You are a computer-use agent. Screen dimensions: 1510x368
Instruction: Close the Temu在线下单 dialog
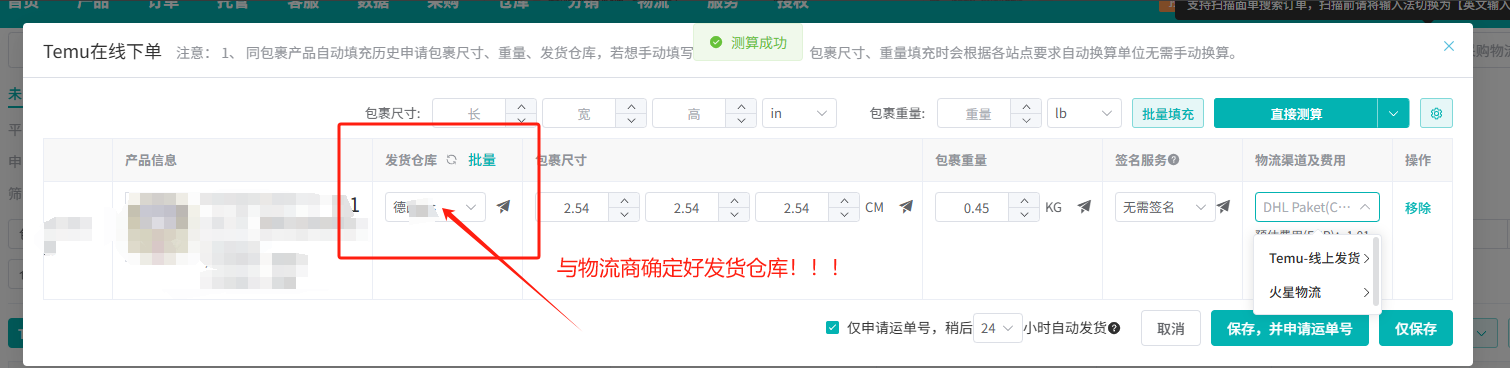[x=1449, y=46]
